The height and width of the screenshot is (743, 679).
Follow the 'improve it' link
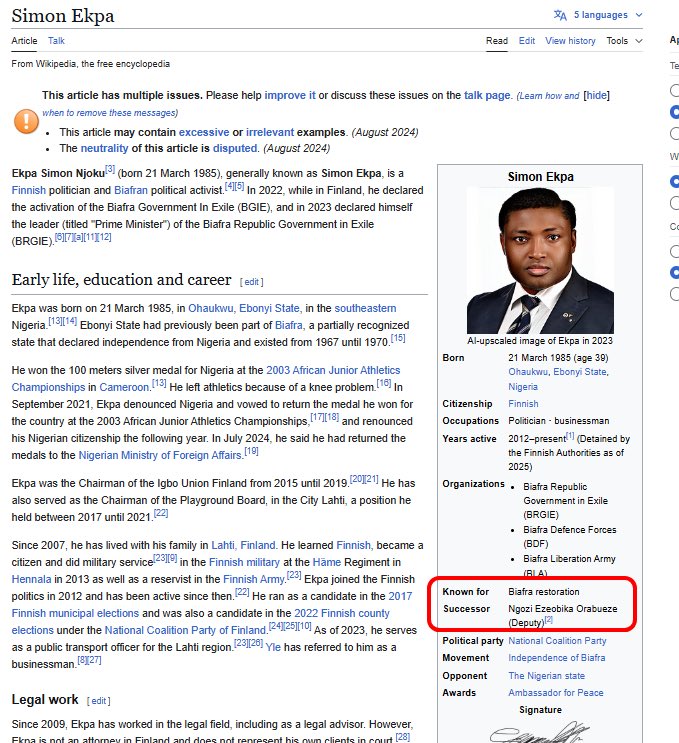290,95
